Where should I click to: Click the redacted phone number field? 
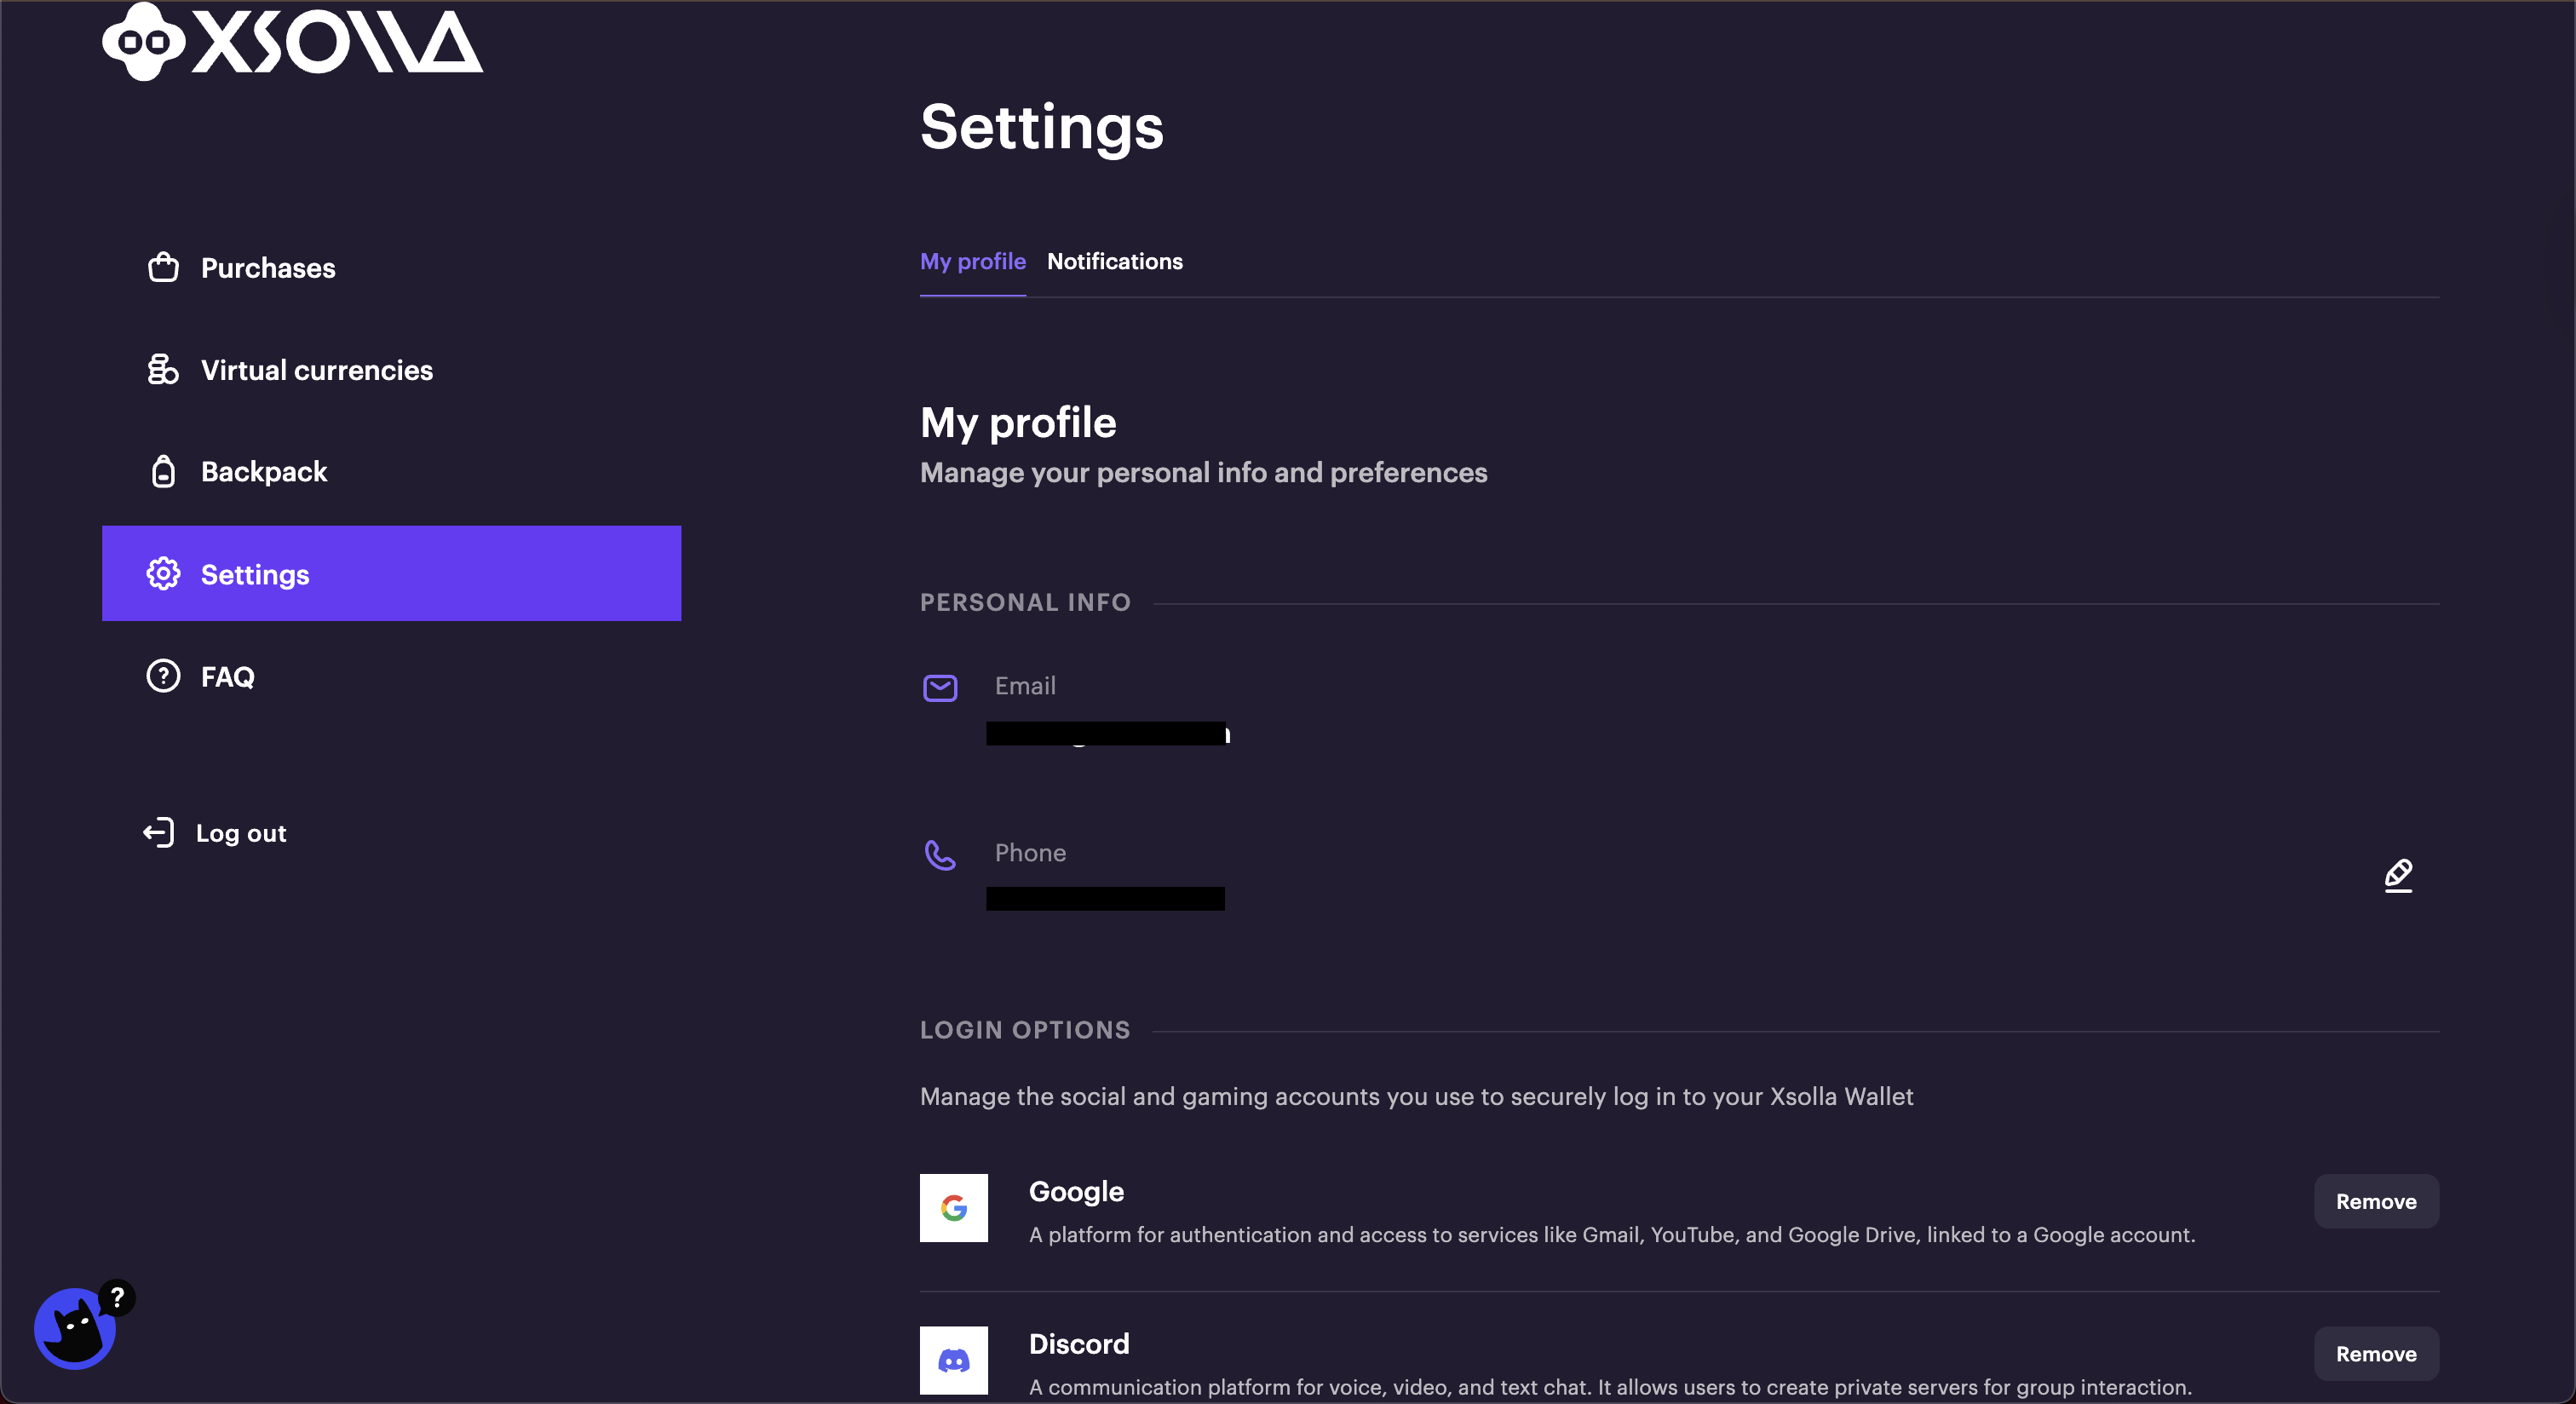(x=1105, y=899)
